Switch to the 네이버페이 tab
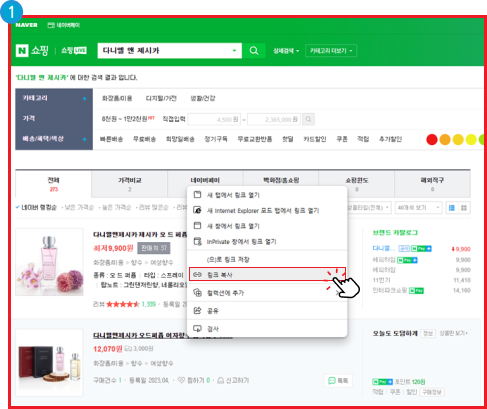The image size is (487, 409). tap(205, 181)
